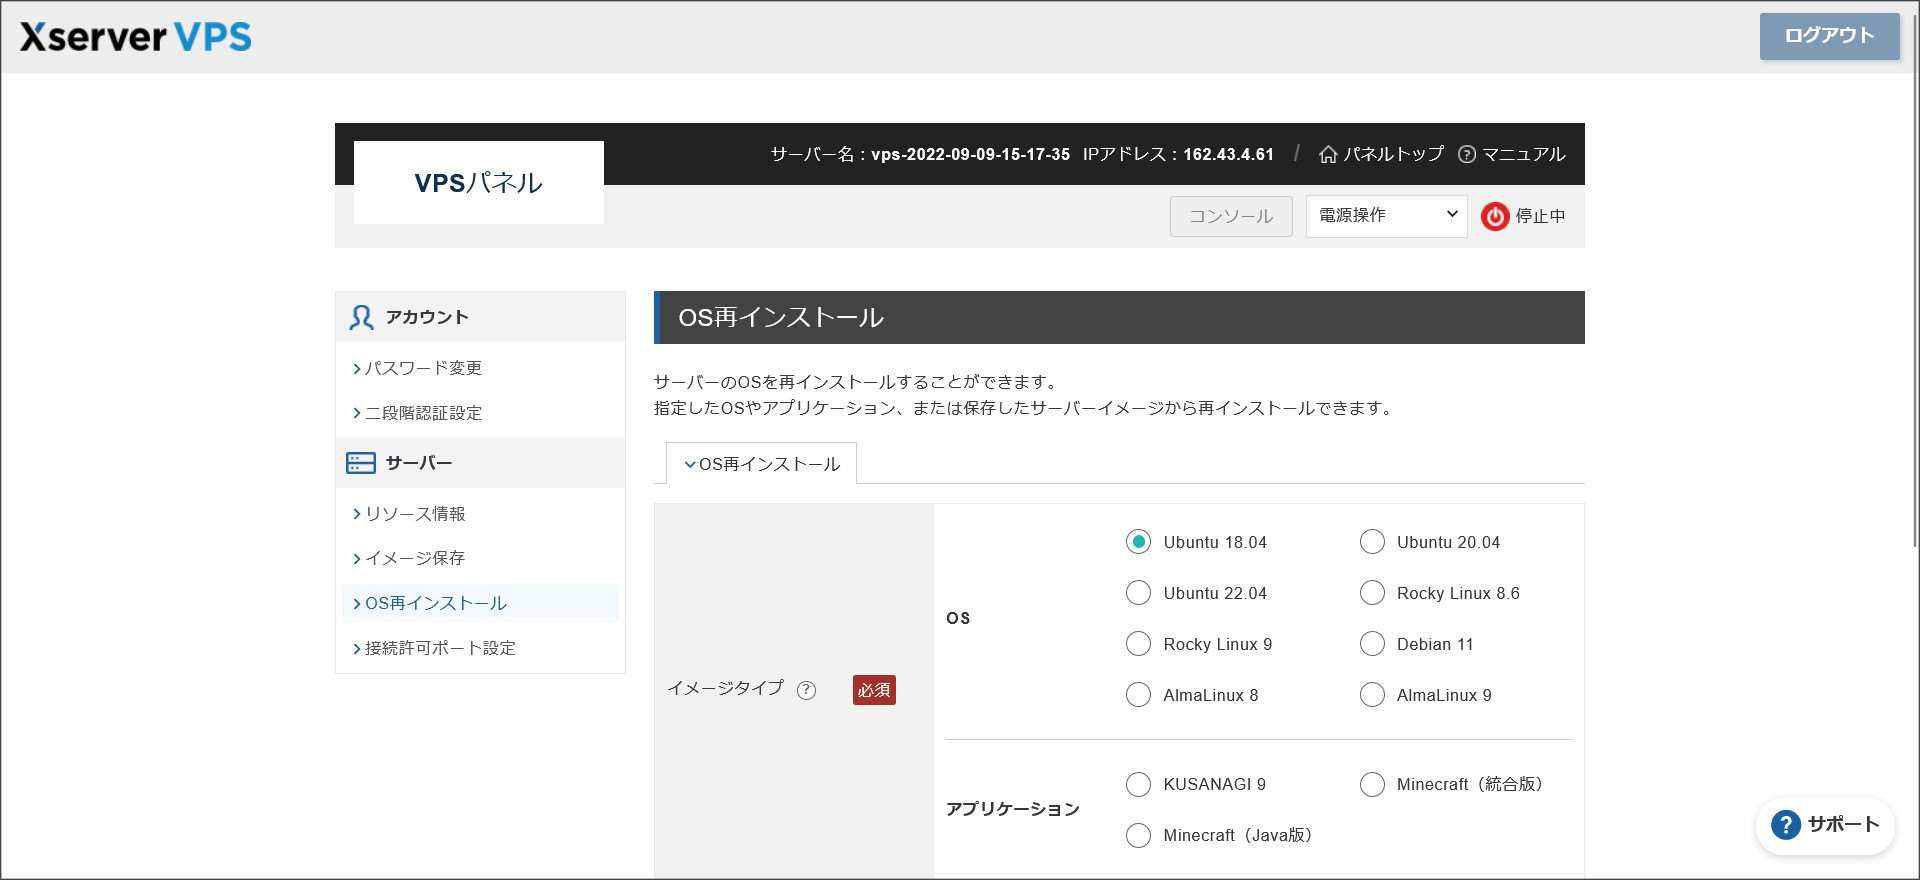Click the サーバー server icon
Screen dimensions: 1920x880
point(360,463)
